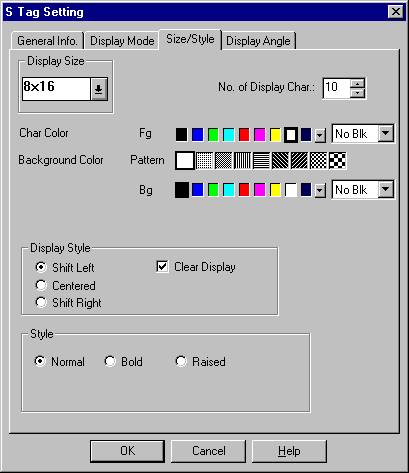Pick the red Fg character color
The height and width of the screenshot is (473, 409).
pyautogui.click(x=244, y=135)
